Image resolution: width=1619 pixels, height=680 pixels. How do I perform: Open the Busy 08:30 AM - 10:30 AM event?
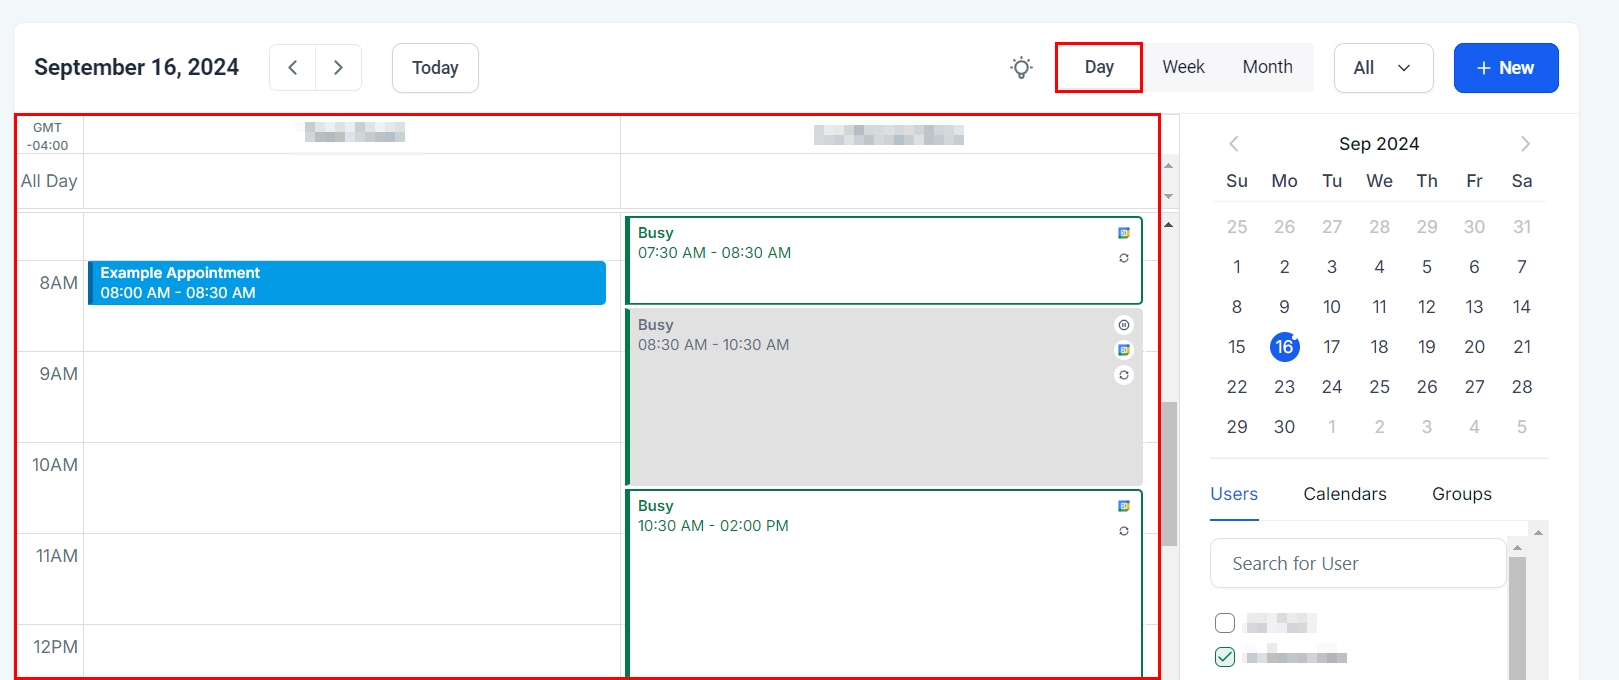[x=883, y=397]
